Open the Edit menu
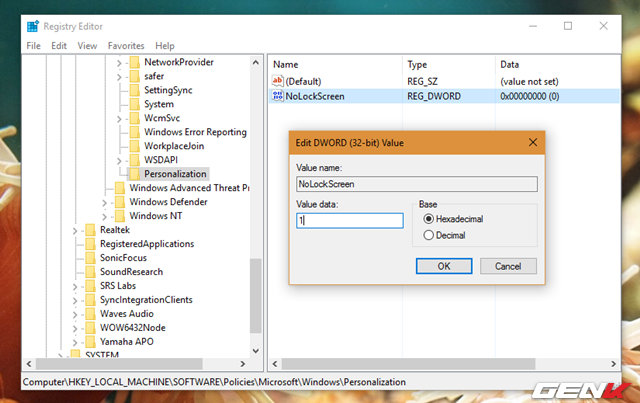This screenshot has width=640, height=403. 59,46
